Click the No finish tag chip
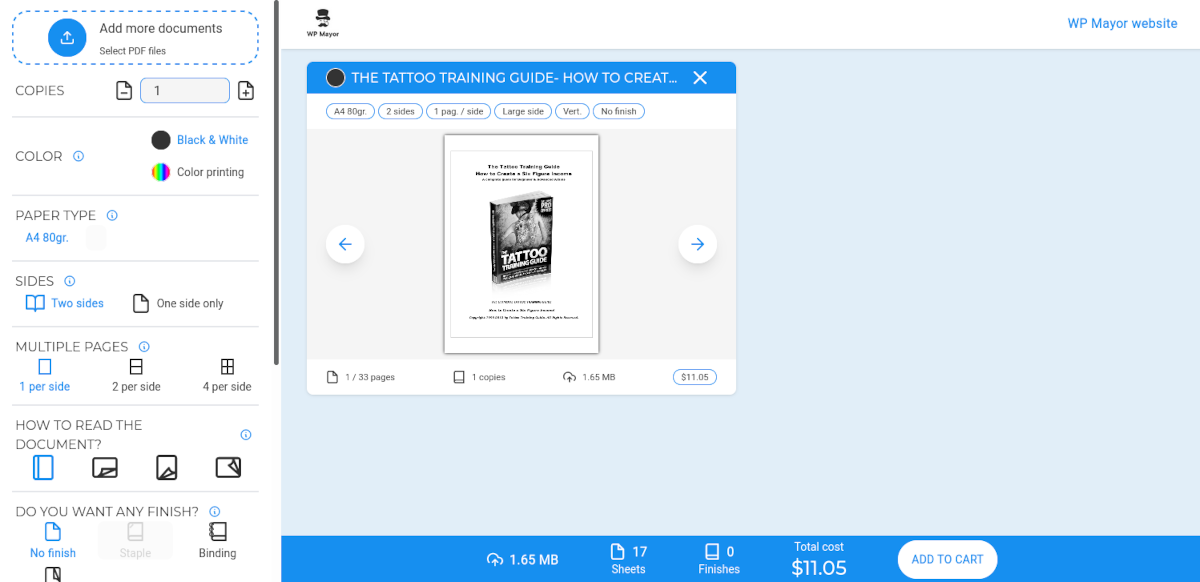The image size is (1200, 582). (x=619, y=111)
